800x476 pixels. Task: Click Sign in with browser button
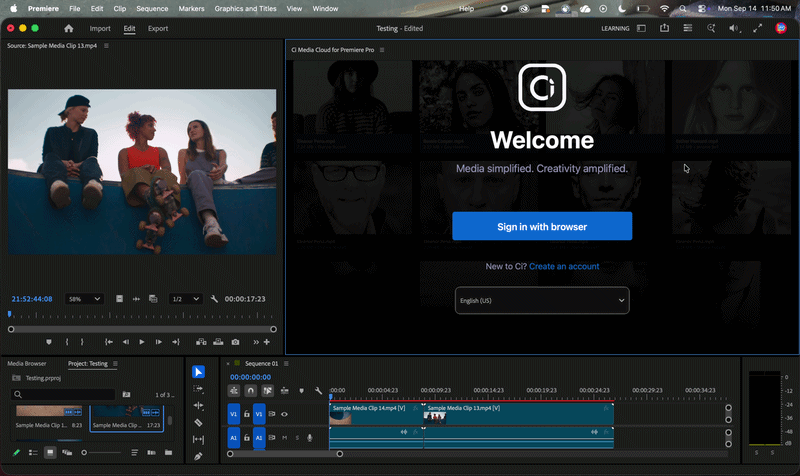542,227
